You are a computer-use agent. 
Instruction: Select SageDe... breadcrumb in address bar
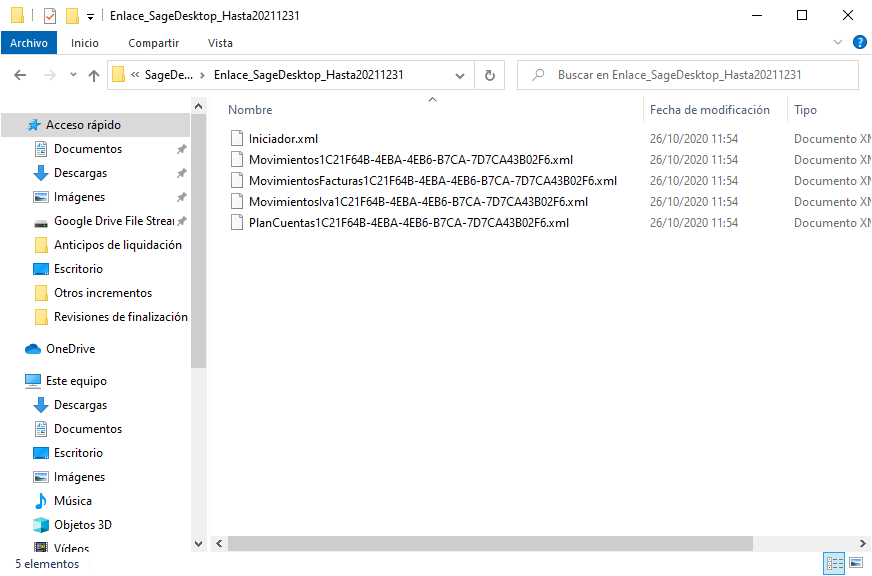(x=169, y=75)
